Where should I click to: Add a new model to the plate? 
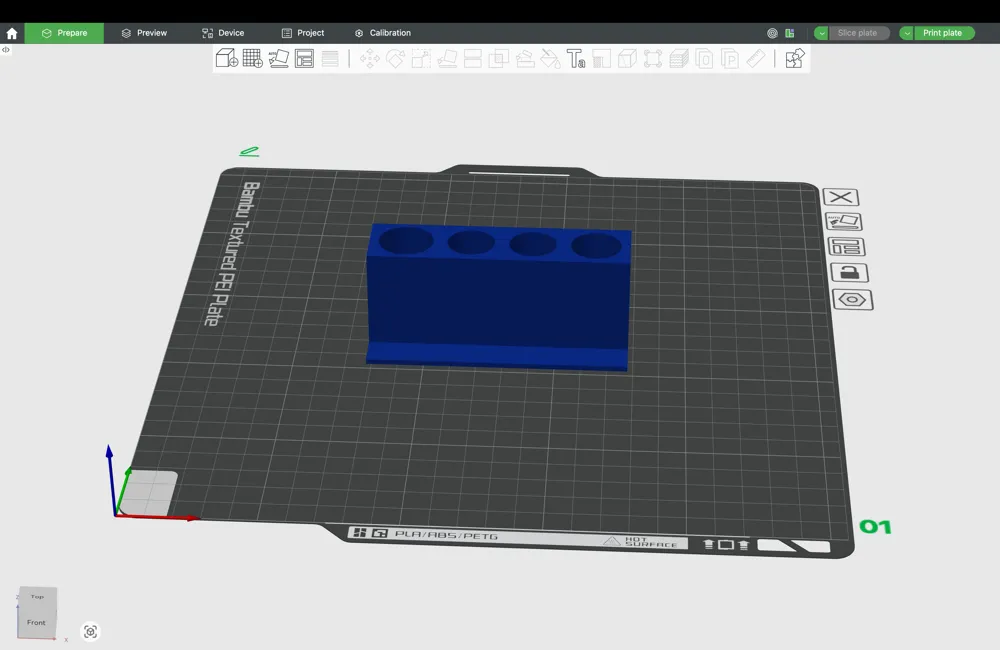226,58
